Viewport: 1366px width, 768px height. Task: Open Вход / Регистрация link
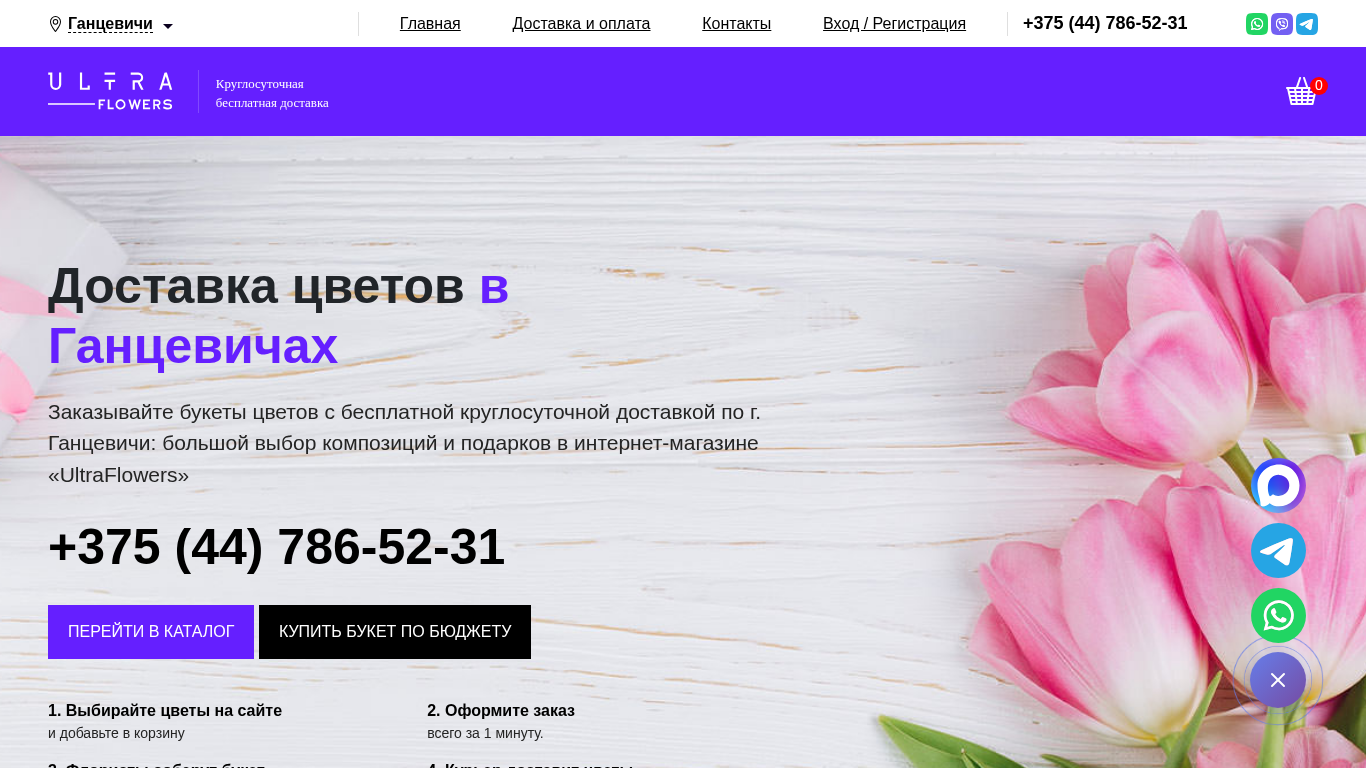pyautogui.click(x=894, y=24)
